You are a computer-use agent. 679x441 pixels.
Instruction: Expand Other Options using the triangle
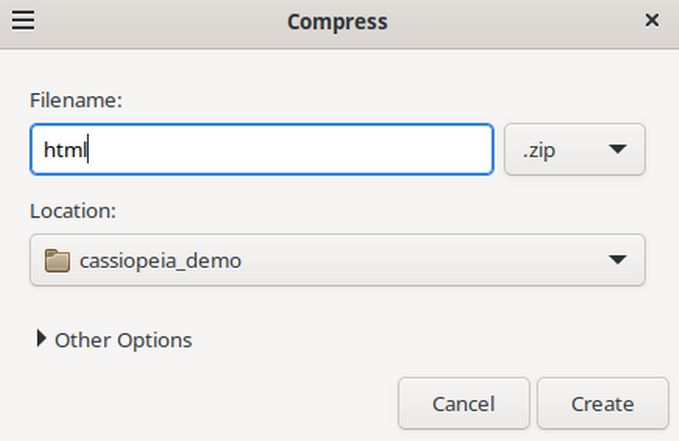41,339
